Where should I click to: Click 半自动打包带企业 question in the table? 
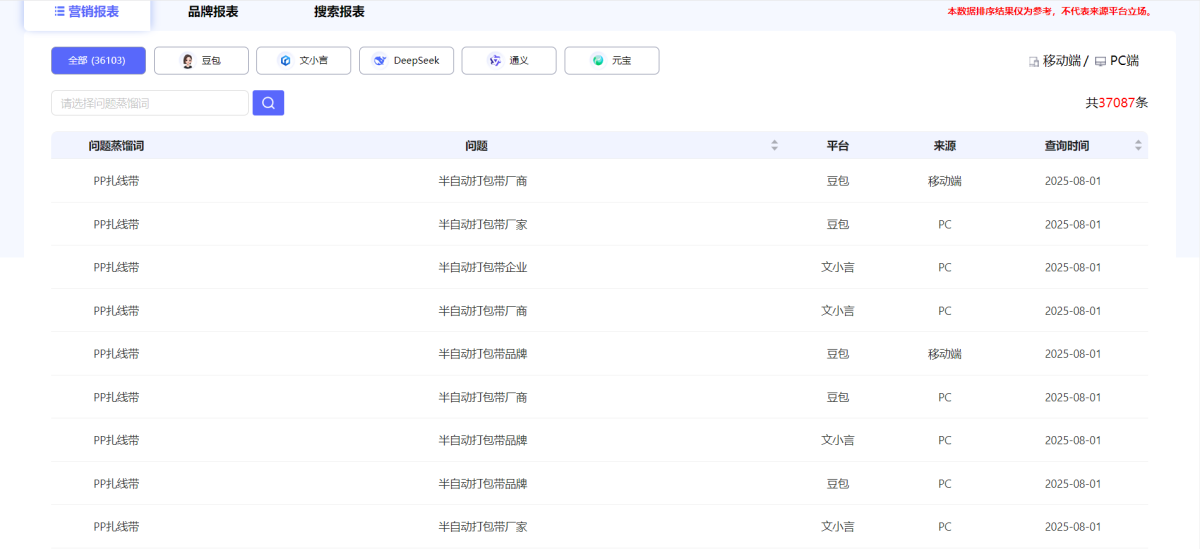pyautogui.click(x=483, y=268)
